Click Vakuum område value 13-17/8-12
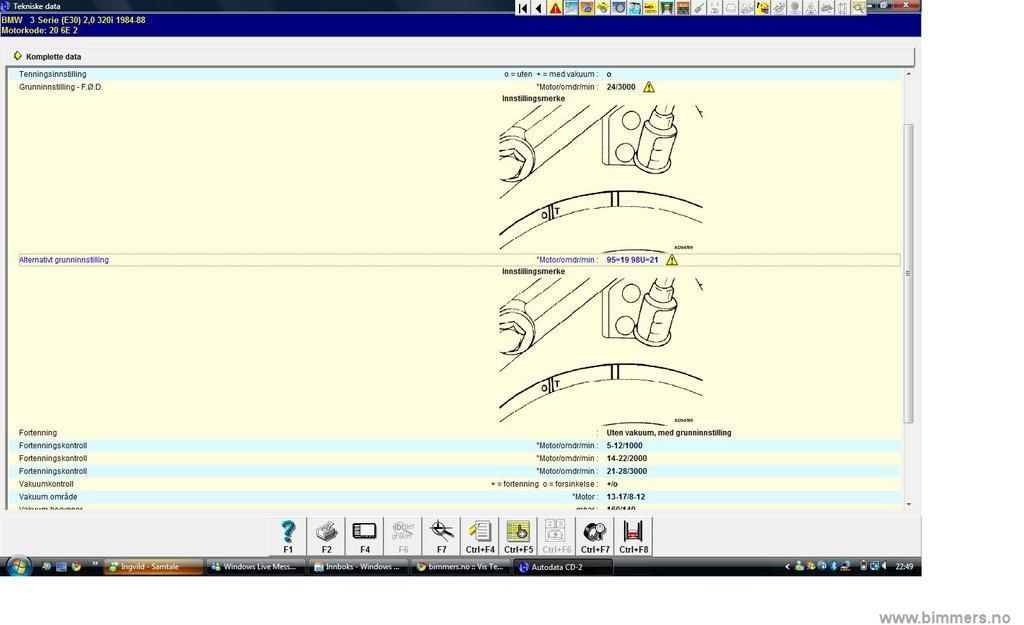Screen dimensions: 1024x625 coord(626,497)
